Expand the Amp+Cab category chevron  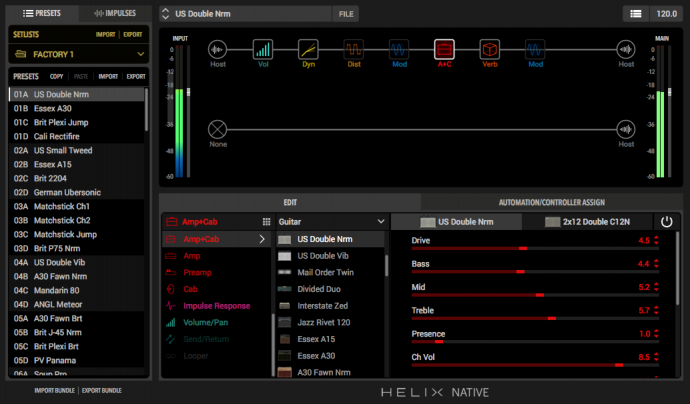point(262,239)
